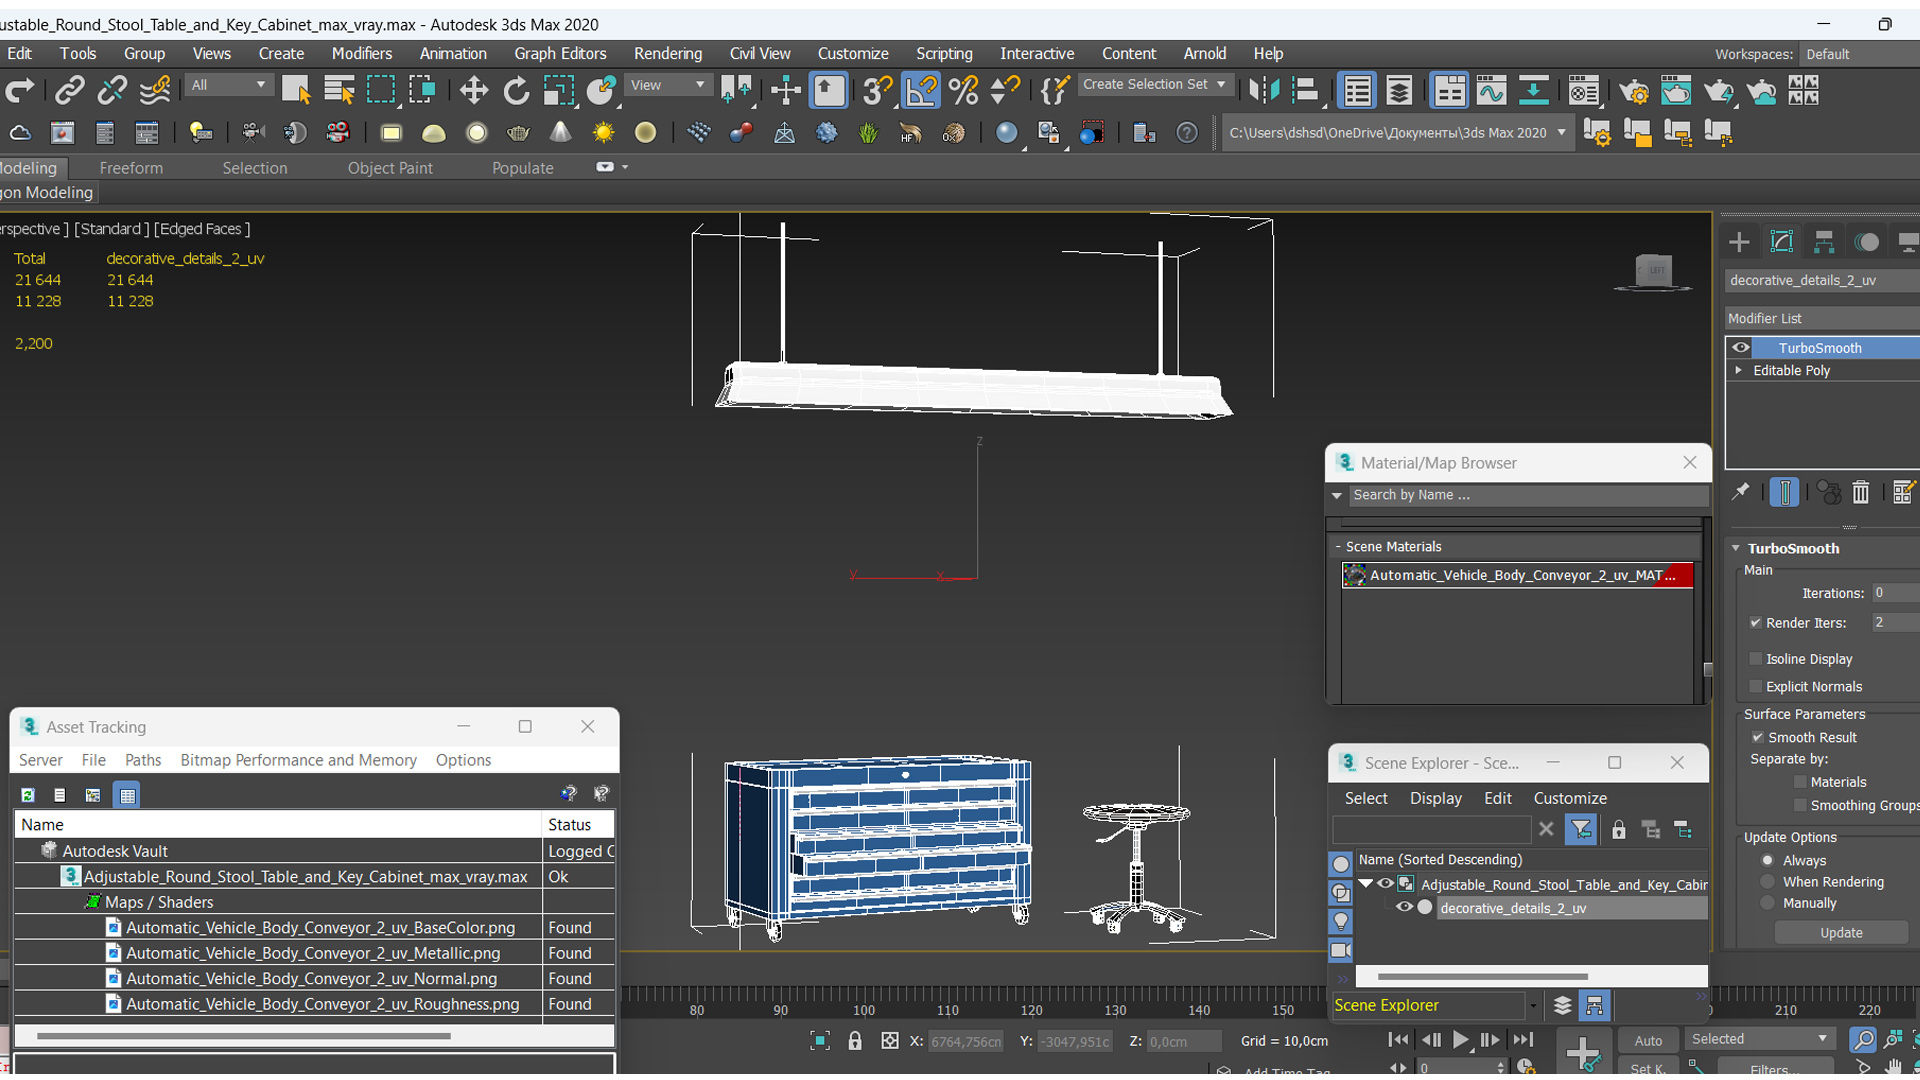Viewport: 1920px width, 1080px height.
Task: Click the Unlink Selection icon
Action: click(112, 91)
